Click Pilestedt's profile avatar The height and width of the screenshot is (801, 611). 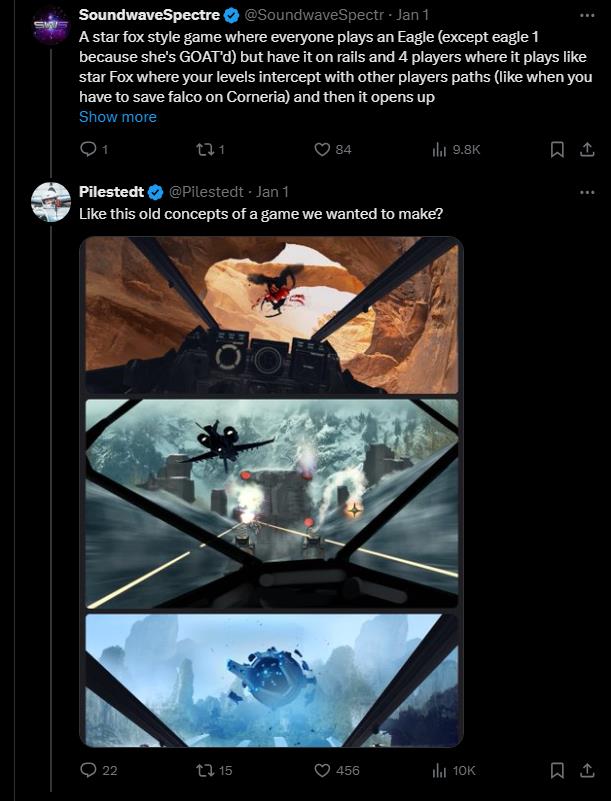point(50,200)
